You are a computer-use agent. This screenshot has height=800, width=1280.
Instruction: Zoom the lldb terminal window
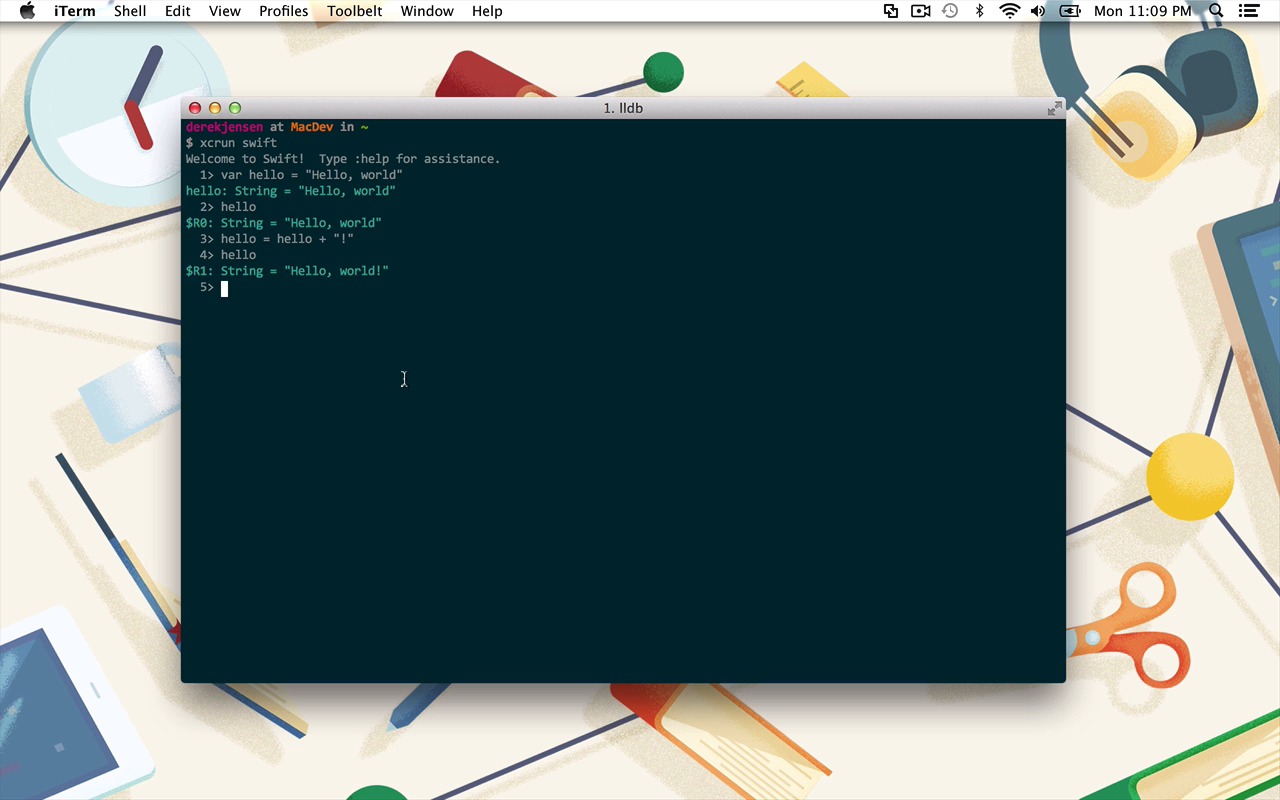tap(235, 108)
